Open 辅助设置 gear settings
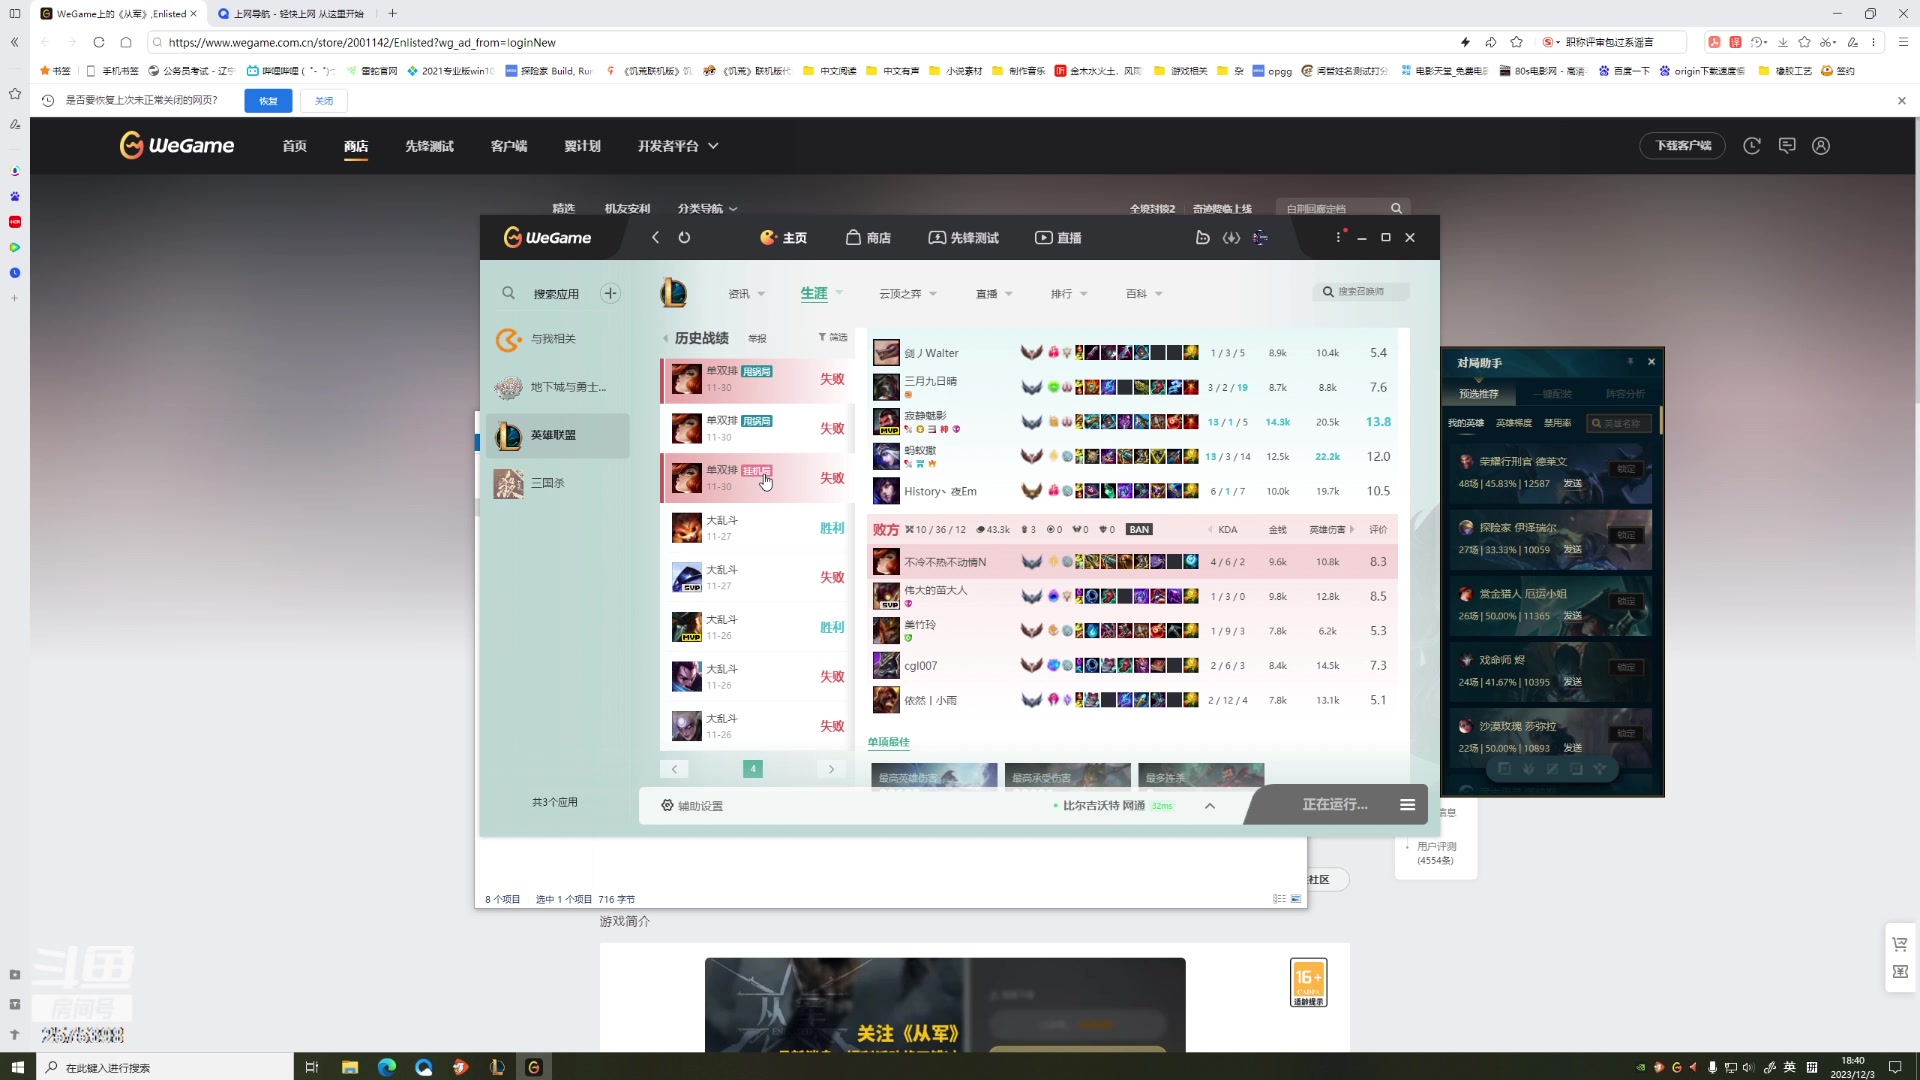Viewport: 1920px width, 1080px height. pyautogui.click(x=691, y=806)
